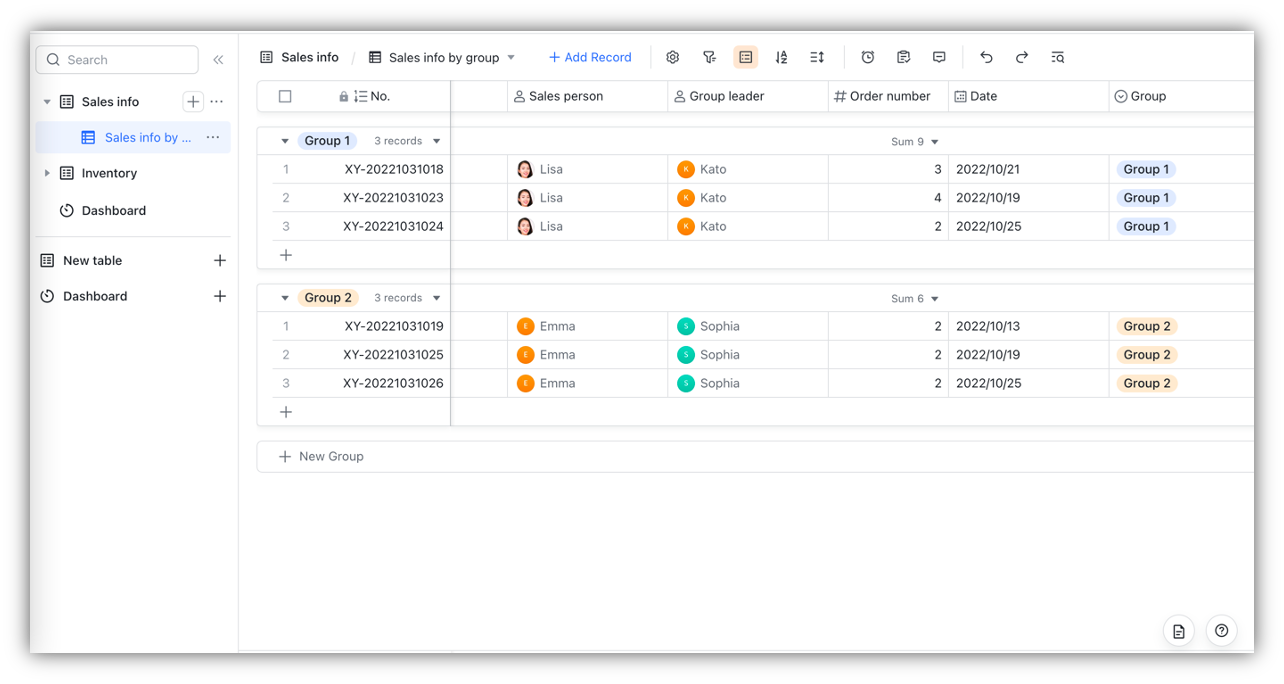The height and width of the screenshot is (684, 1284).
Task: Open the comment bubble icon
Action: point(939,57)
